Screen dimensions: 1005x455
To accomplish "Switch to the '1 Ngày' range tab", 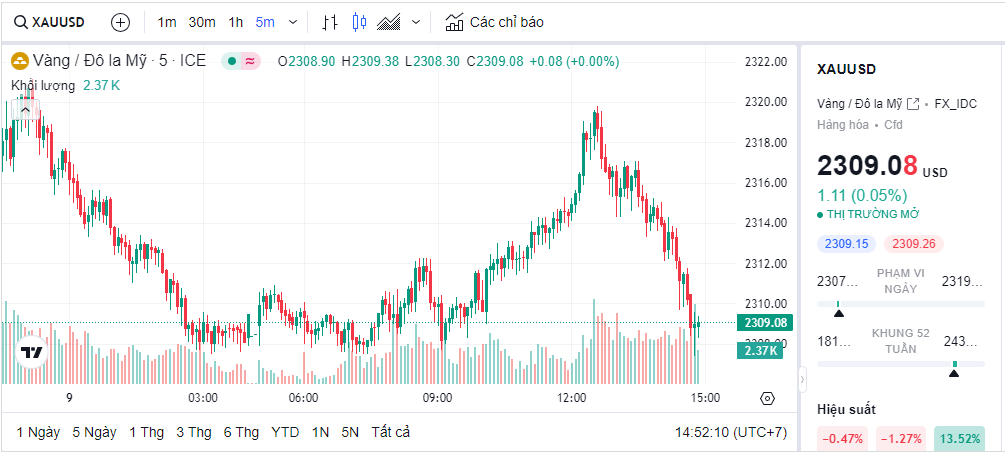I will coord(38,432).
